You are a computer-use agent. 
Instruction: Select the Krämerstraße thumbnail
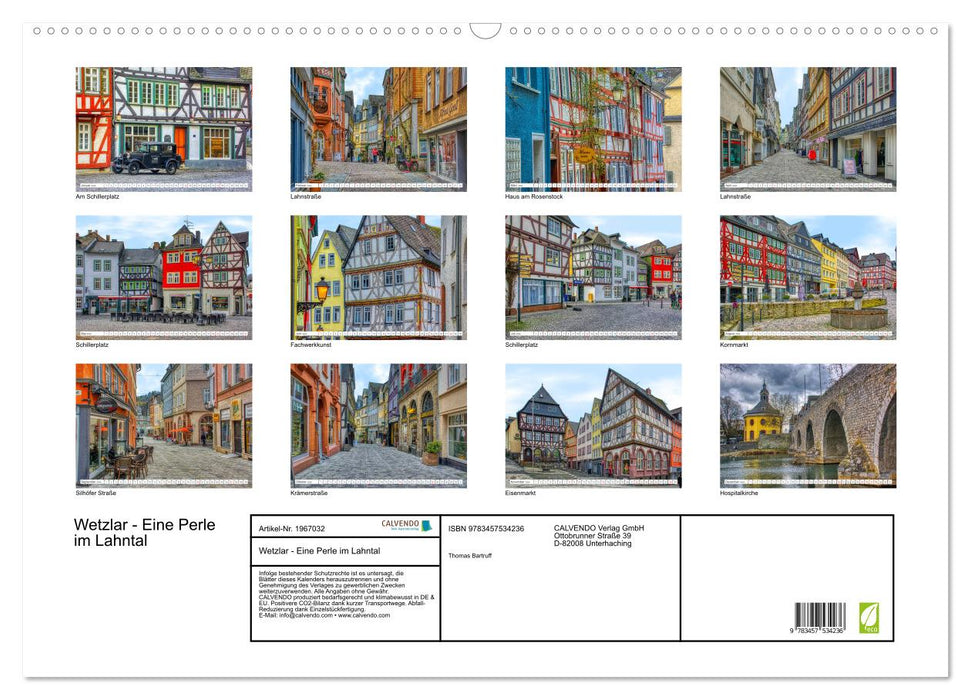[378, 425]
